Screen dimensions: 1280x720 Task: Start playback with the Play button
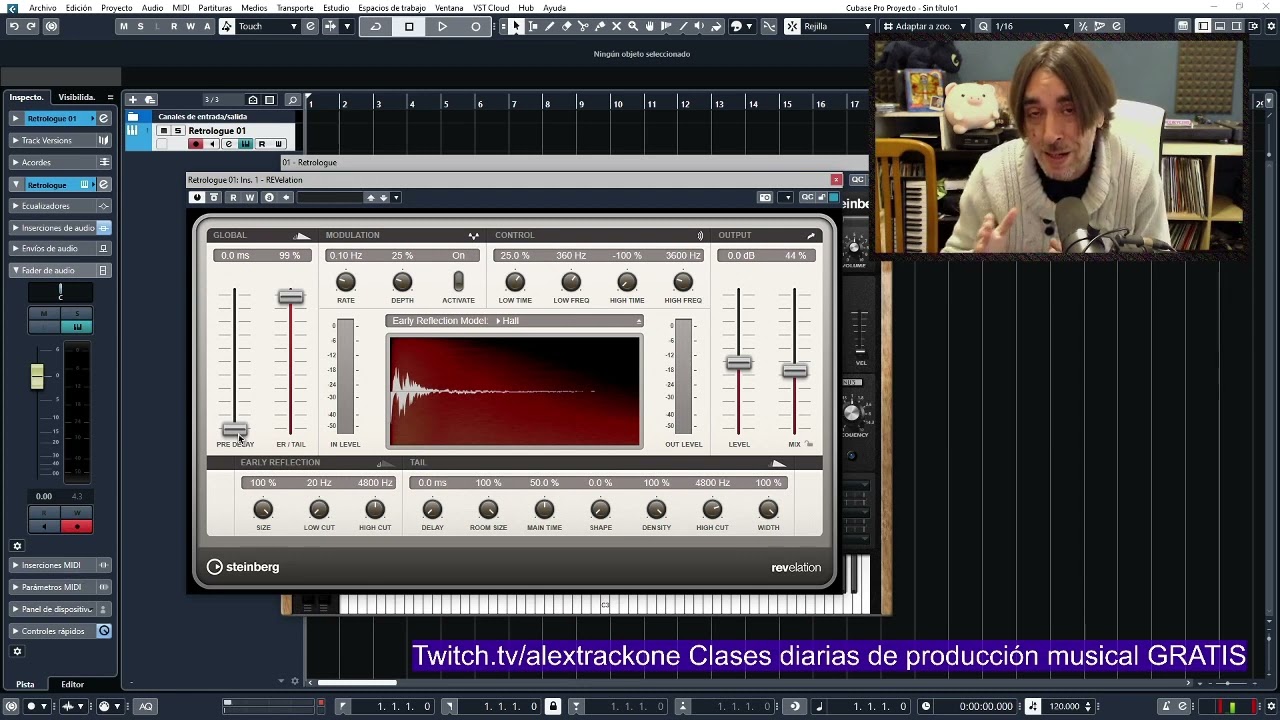[442, 27]
